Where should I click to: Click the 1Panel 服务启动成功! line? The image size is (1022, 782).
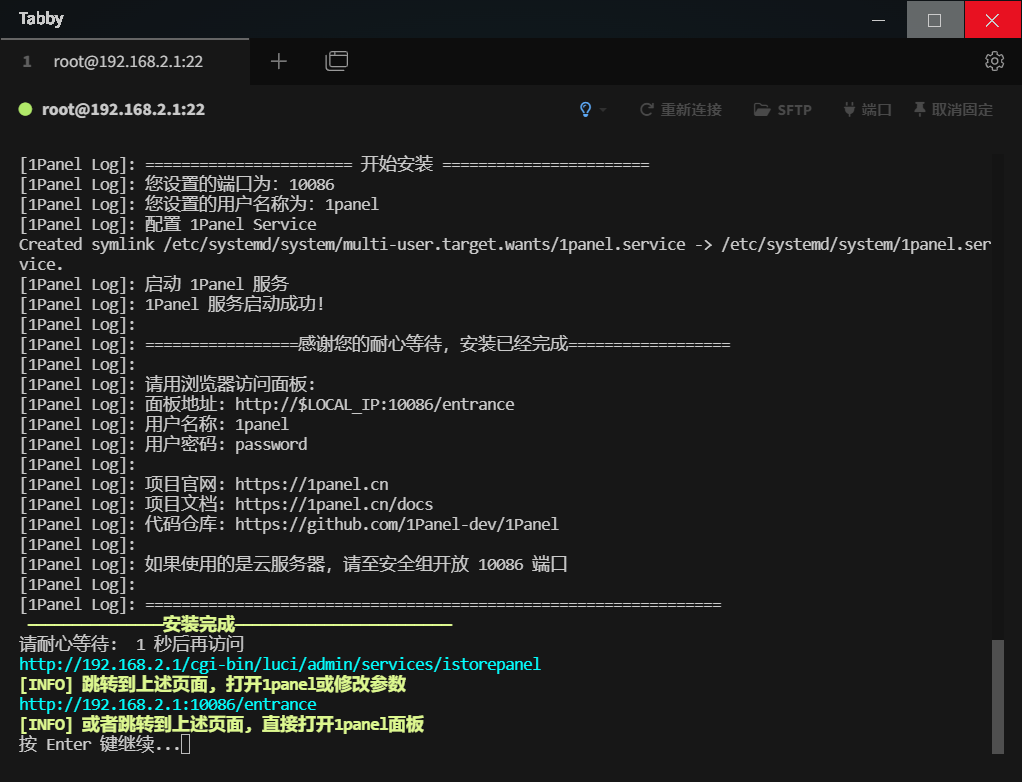coord(171,304)
